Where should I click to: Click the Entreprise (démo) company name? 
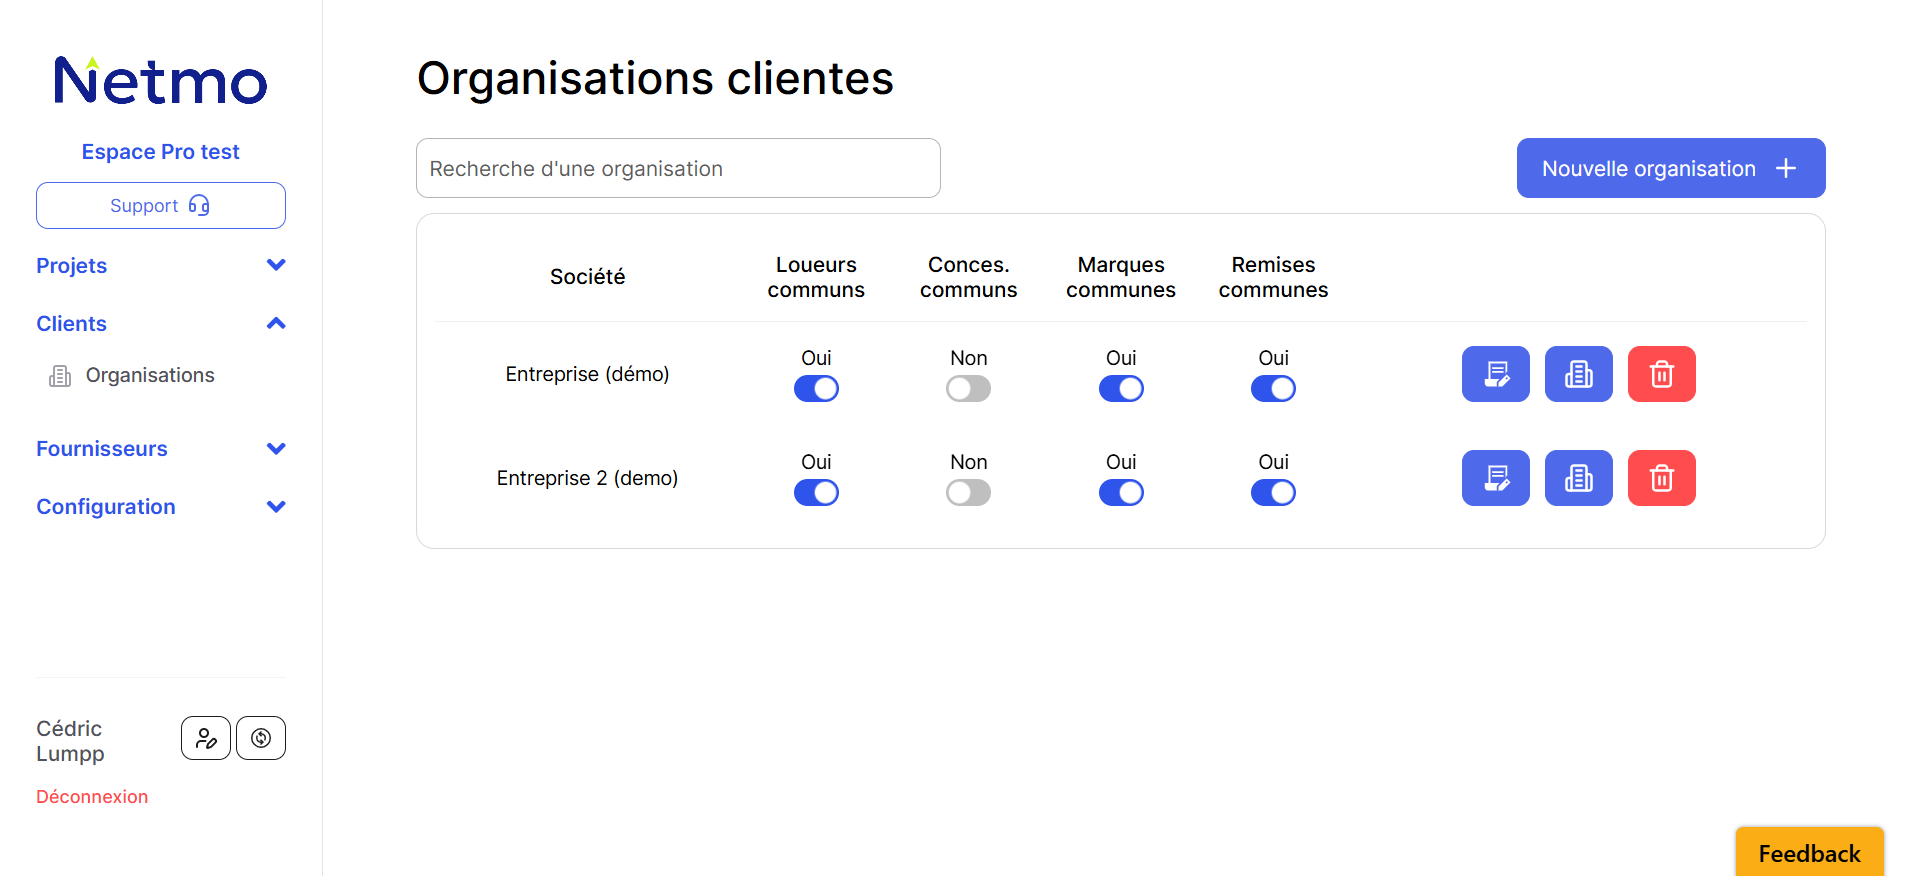(587, 374)
